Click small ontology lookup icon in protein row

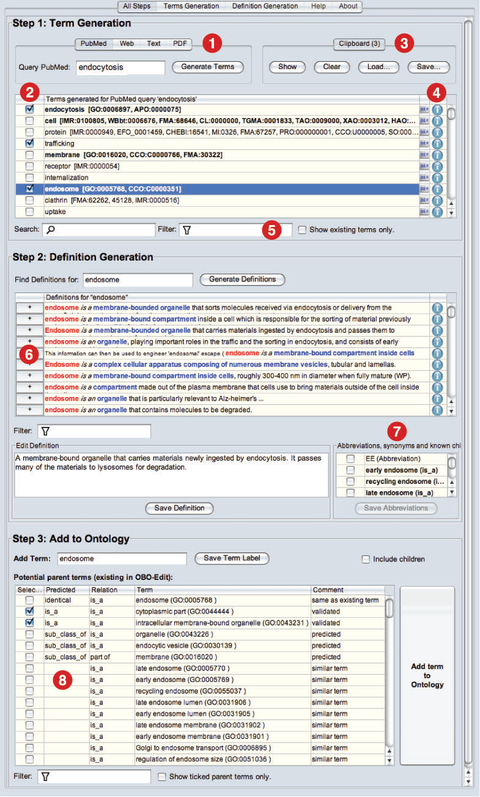(424, 132)
